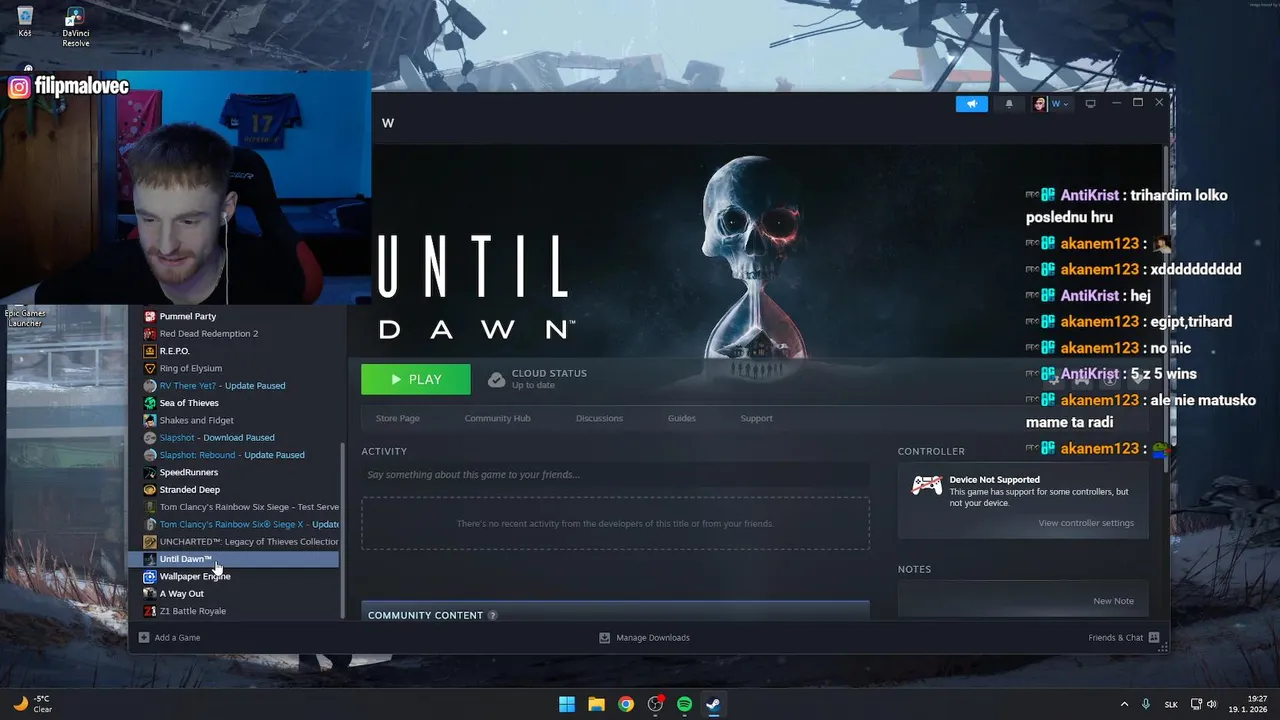Open Spotify from the taskbar
This screenshot has width=1280, height=720.
[x=684, y=704]
